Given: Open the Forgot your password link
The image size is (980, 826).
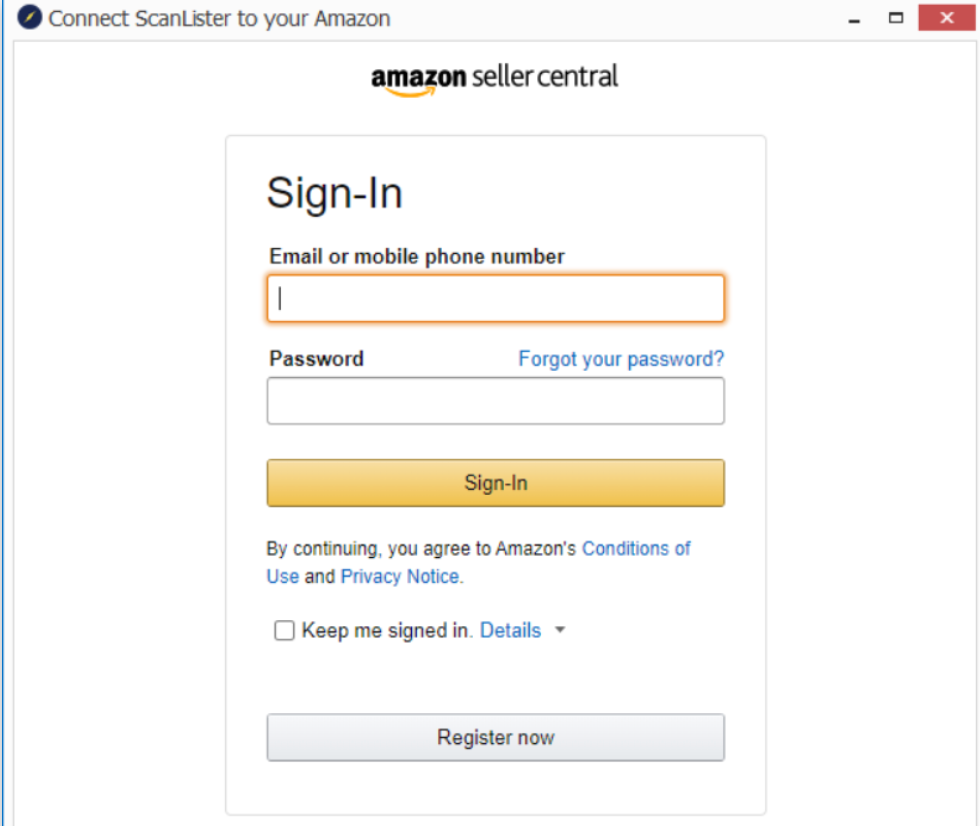Looking at the screenshot, I should click(x=621, y=359).
